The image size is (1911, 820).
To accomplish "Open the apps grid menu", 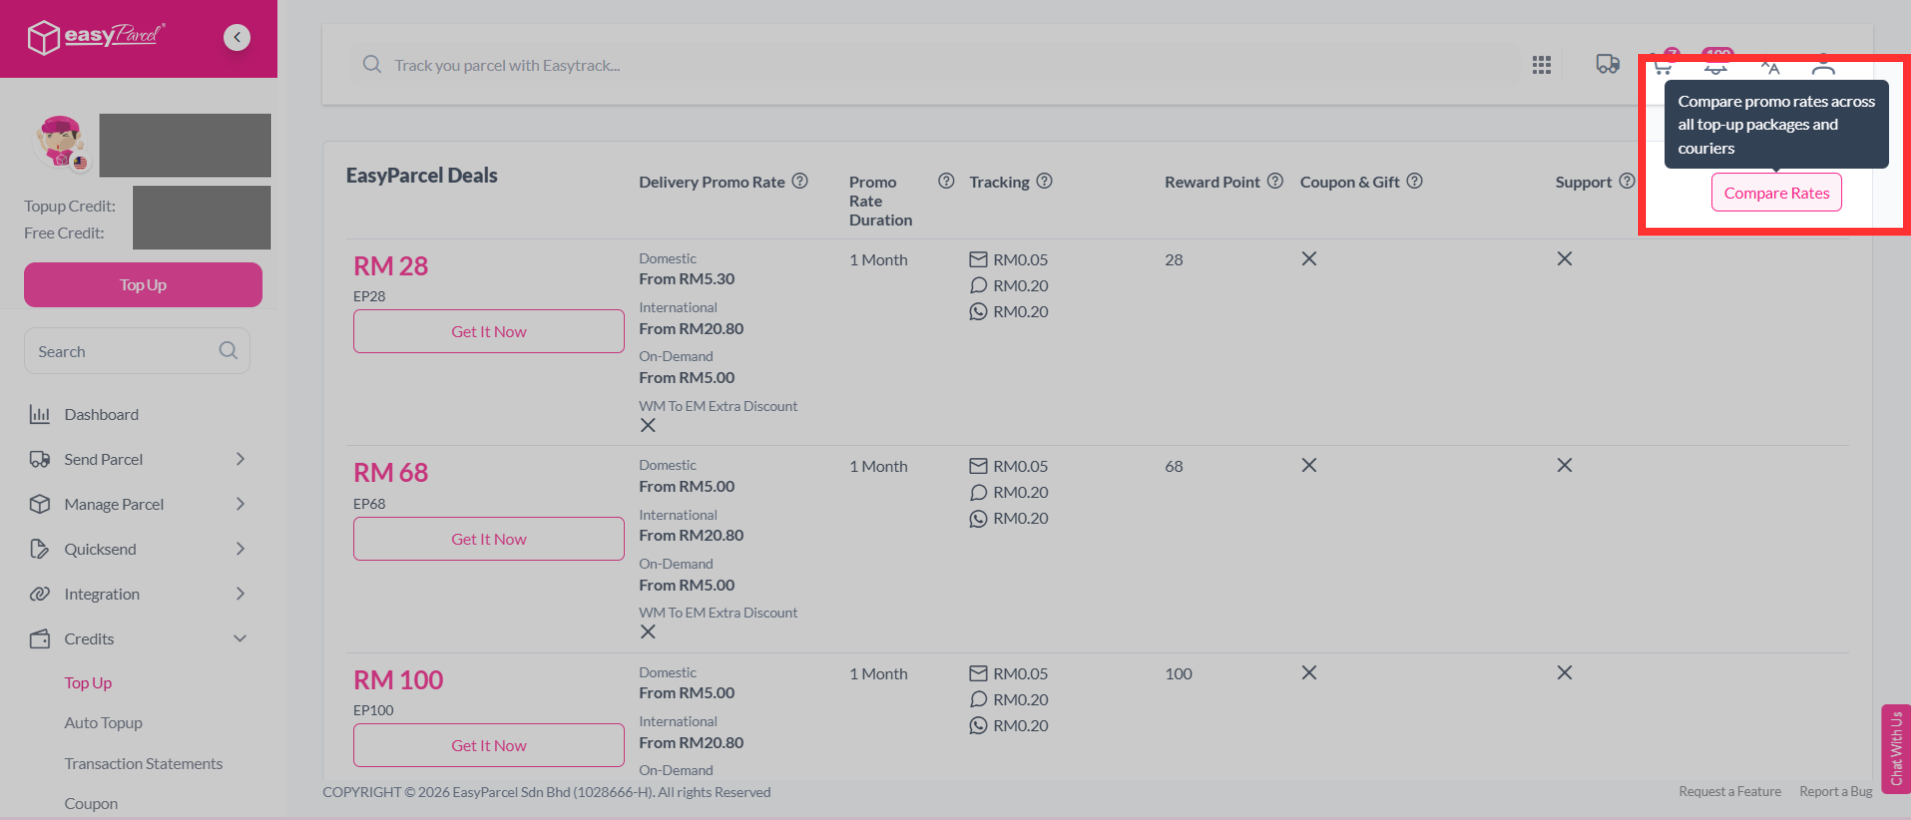I will [1541, 65].
